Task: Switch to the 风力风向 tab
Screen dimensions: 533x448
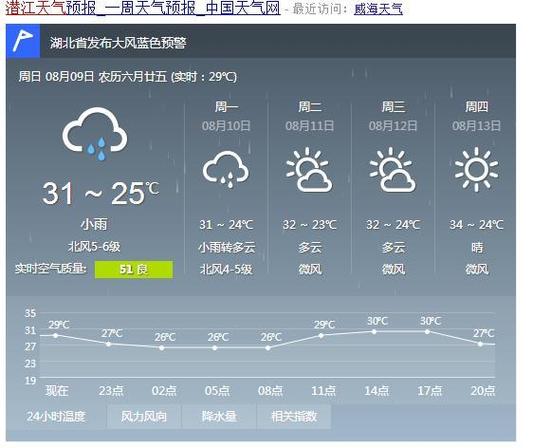Action: point(144,416)
